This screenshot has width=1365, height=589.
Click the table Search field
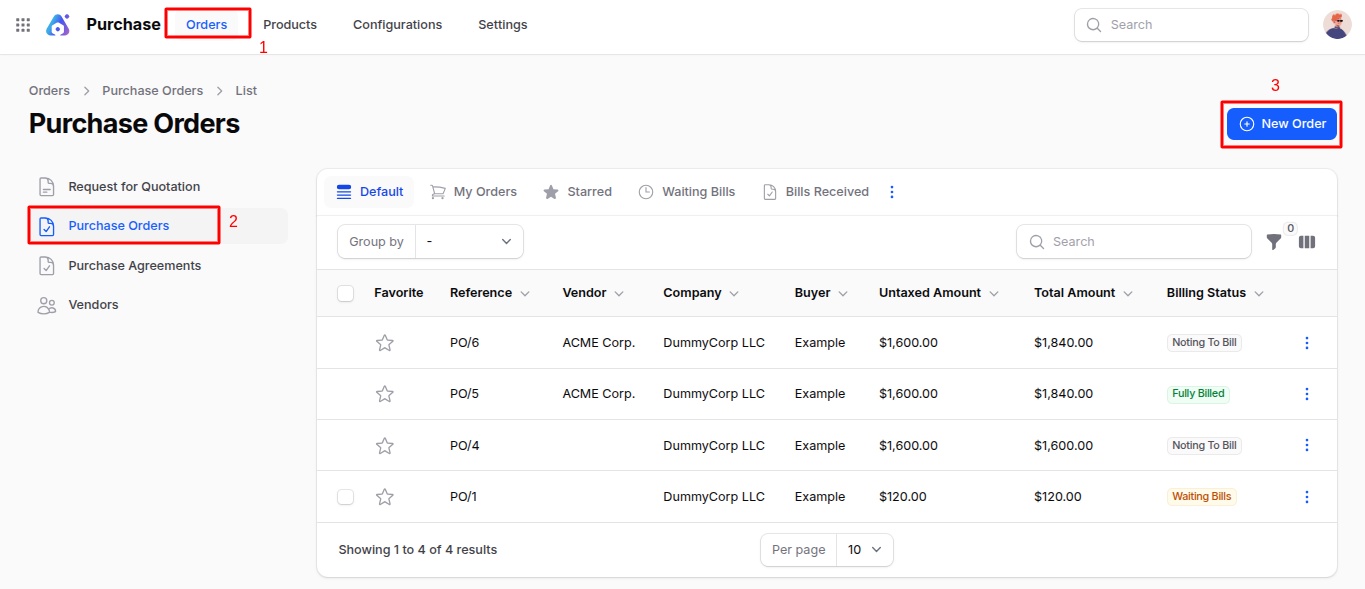coord(1133,242)
